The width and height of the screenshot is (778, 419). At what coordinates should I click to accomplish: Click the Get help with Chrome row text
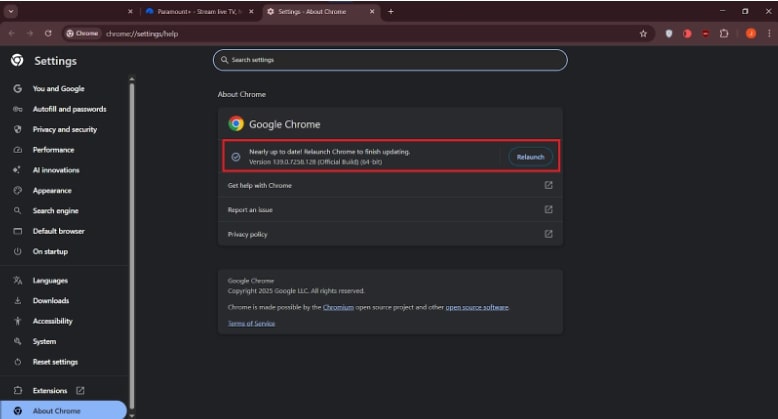(x=259, y=185)
